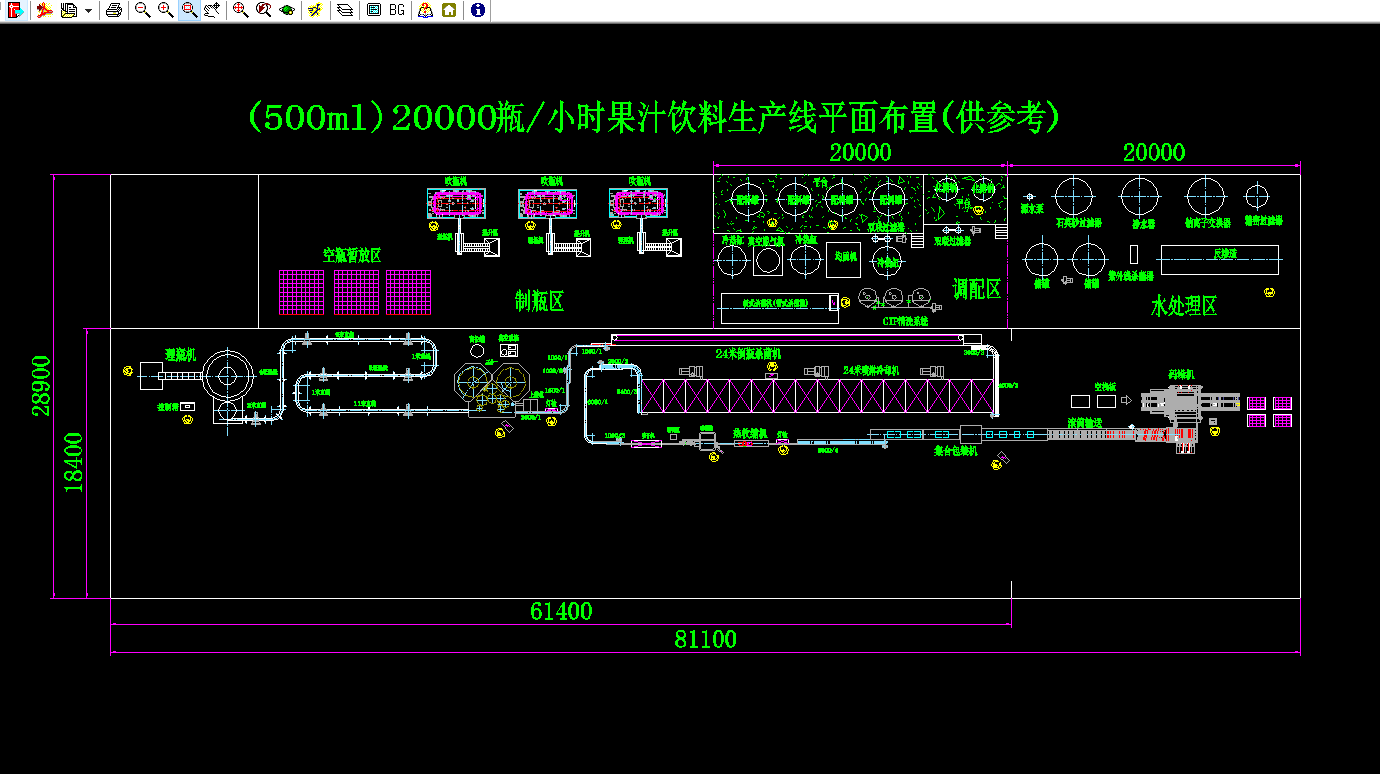Click the layout properties window icon

(x=374, y=10)
